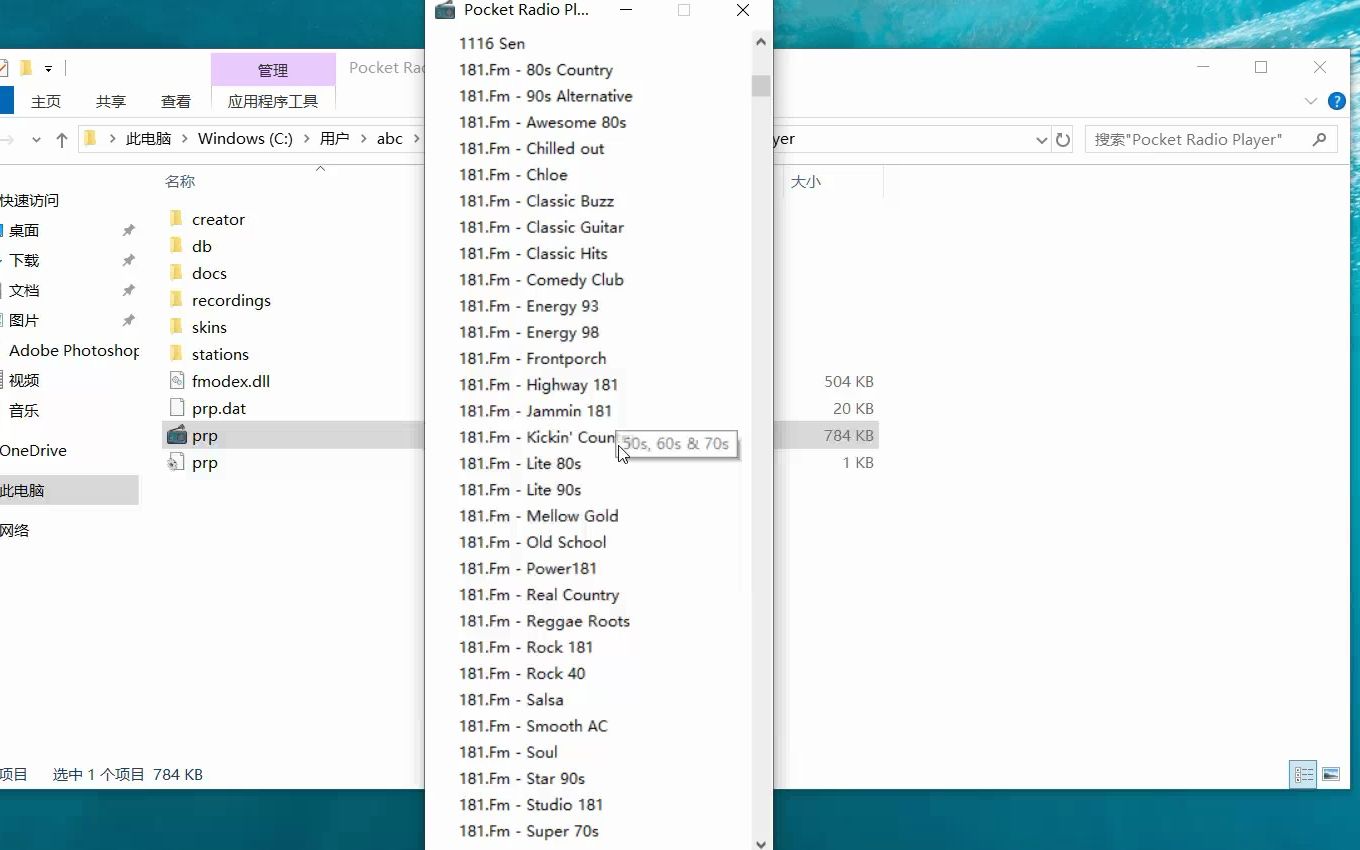Click pin icon next to 桌面
The width and height of the screenshot is (1360, 850).
point(128,231)
